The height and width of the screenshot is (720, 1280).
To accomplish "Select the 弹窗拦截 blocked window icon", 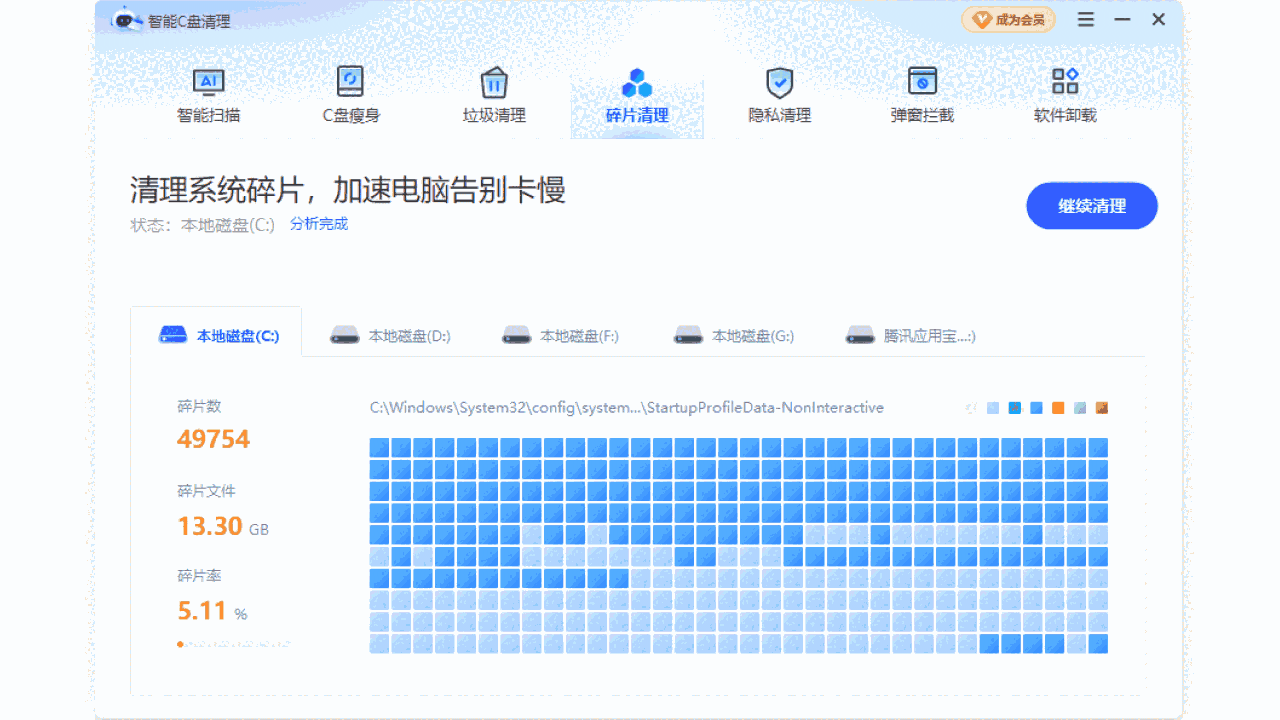I will click(x=922, y=82).
